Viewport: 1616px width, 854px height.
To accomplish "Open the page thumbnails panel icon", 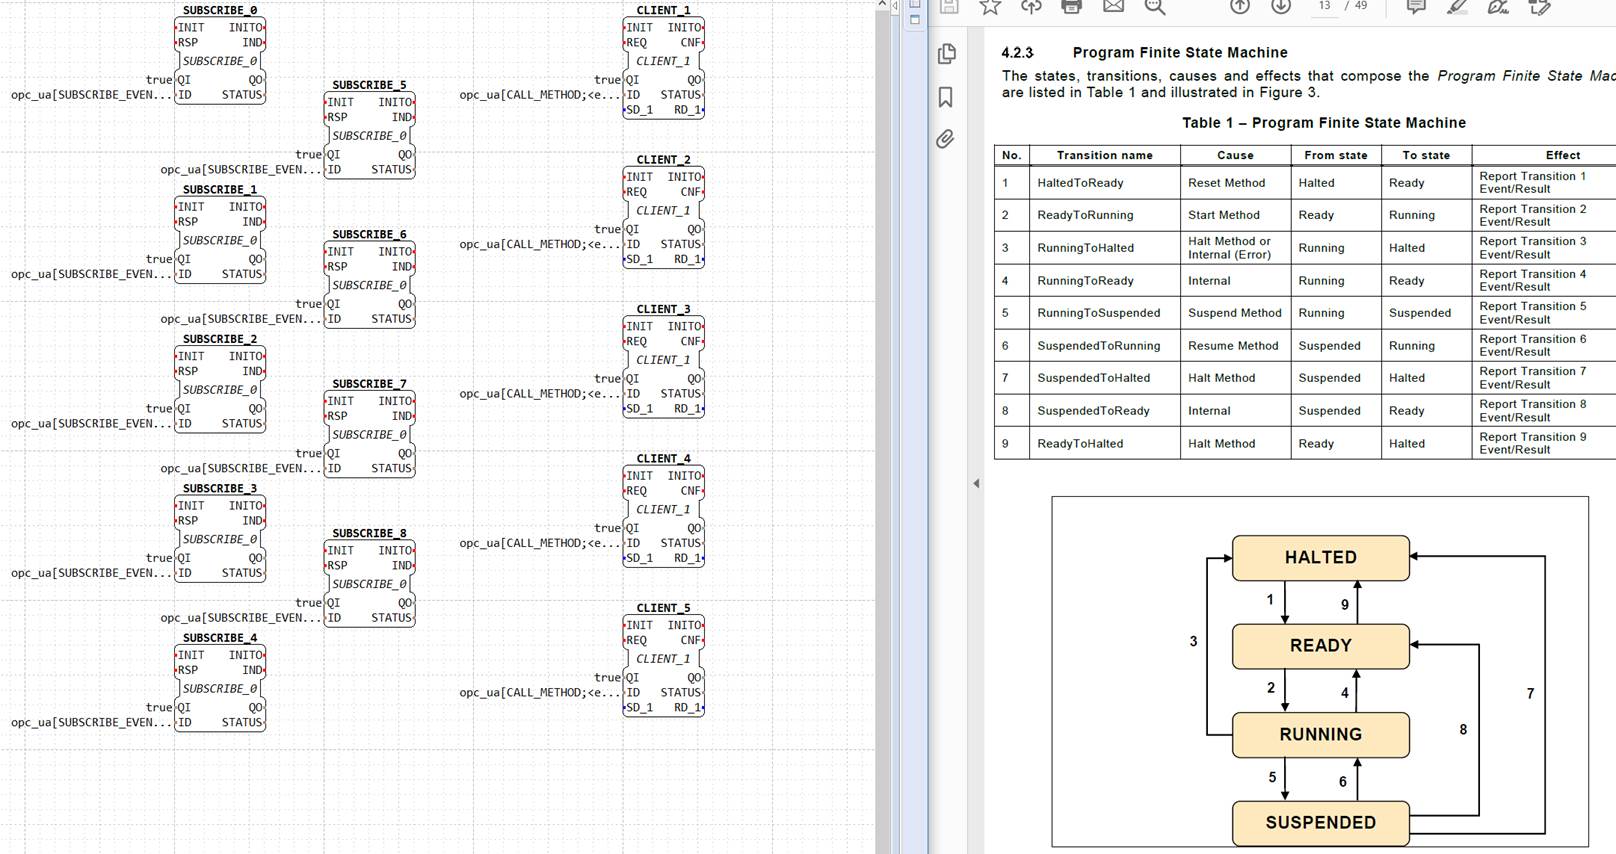I will [x=946, y=54].
